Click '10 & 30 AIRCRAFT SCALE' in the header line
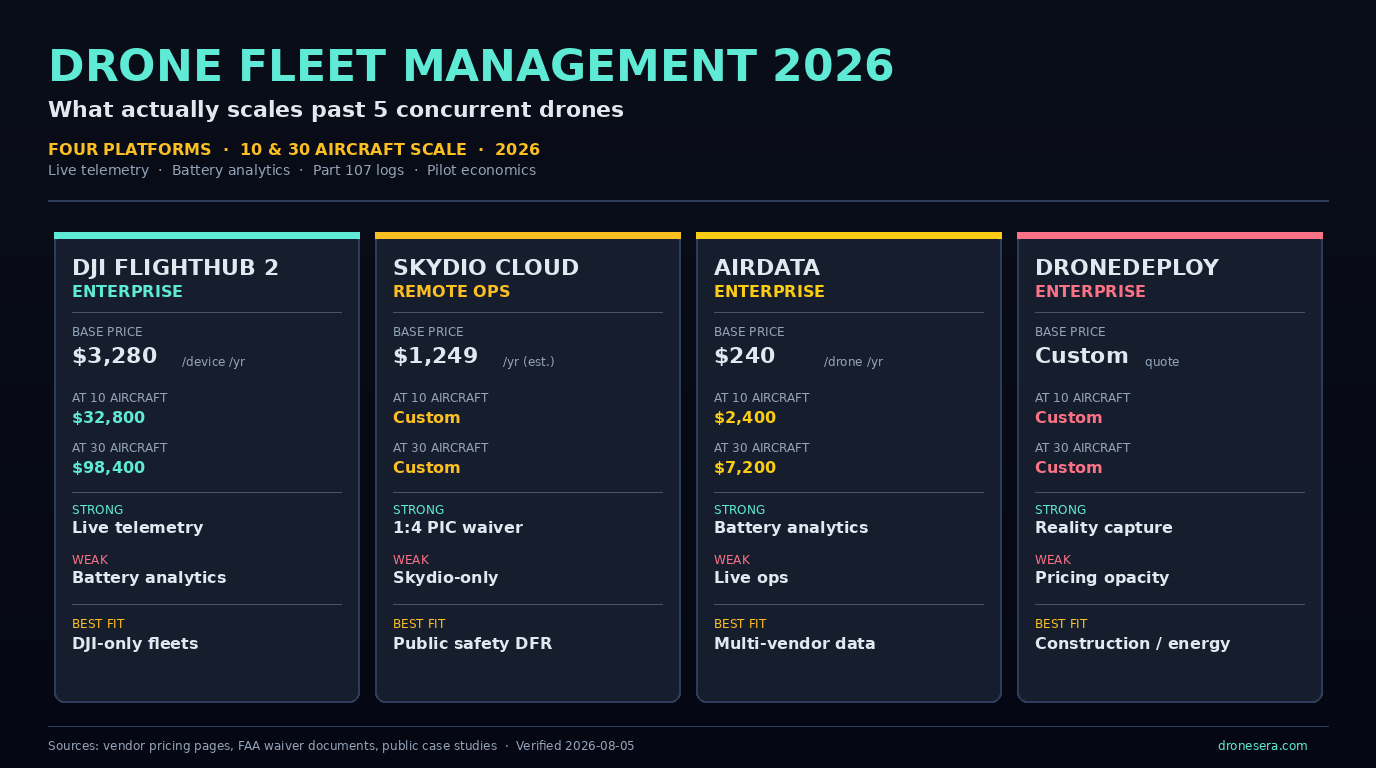The height and width of the screenshot is (768, 1376). (353, 150)
